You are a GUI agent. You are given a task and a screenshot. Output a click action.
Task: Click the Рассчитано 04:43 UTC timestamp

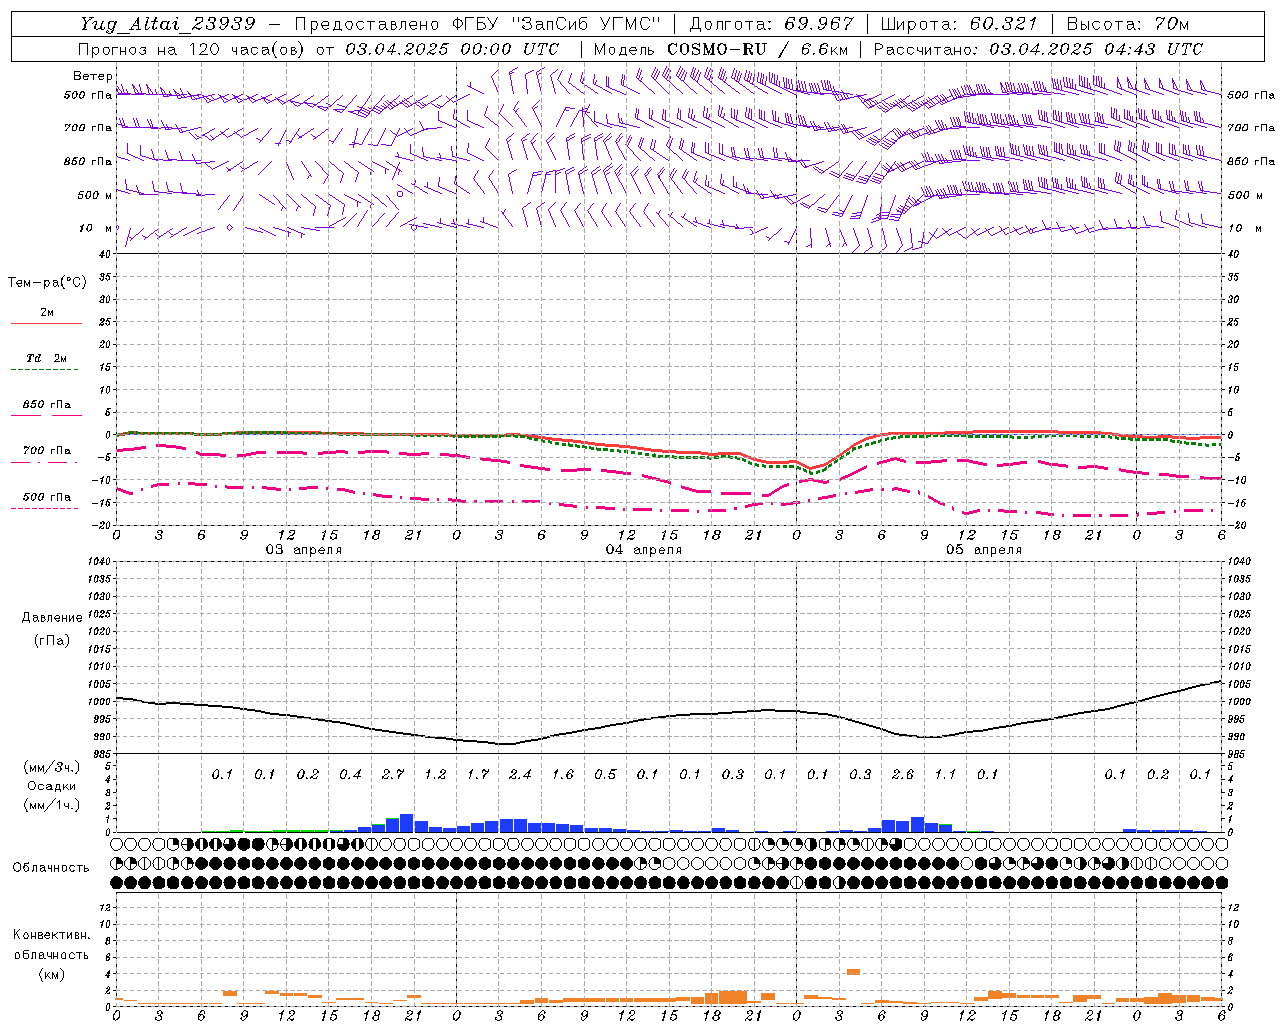[x=1038, y=49]
